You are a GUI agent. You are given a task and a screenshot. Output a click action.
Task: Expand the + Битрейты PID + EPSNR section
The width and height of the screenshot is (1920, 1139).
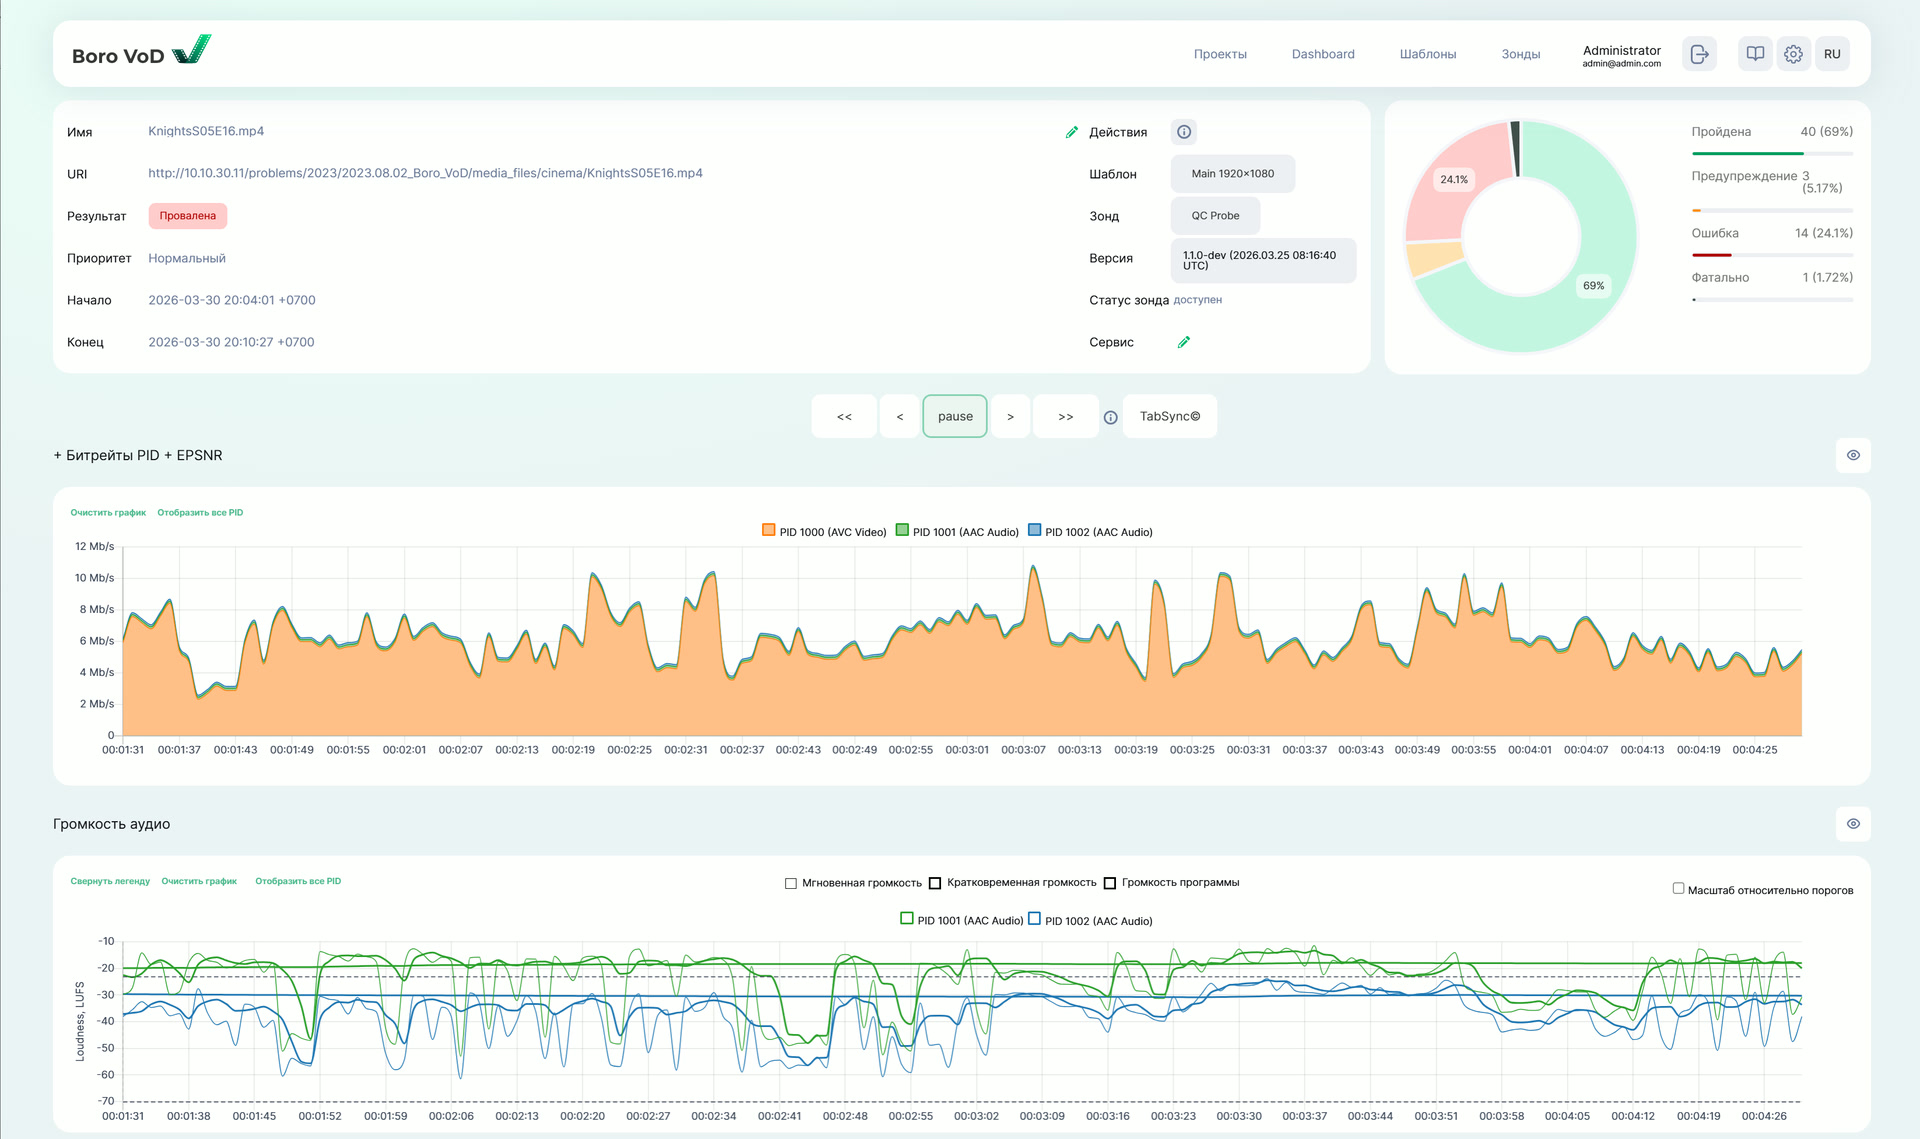tap(138, 455)
